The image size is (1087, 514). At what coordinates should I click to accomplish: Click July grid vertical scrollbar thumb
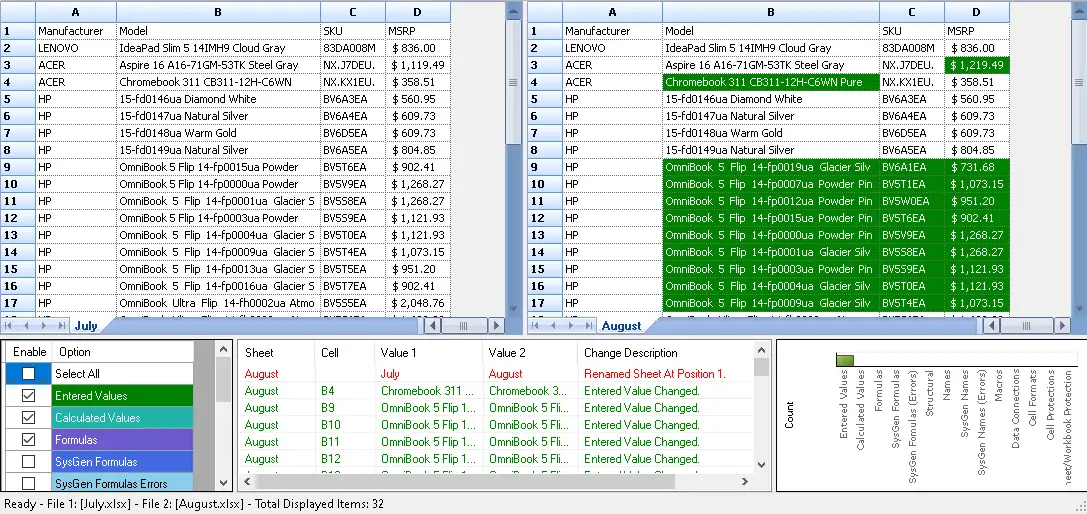coord(514,82)
